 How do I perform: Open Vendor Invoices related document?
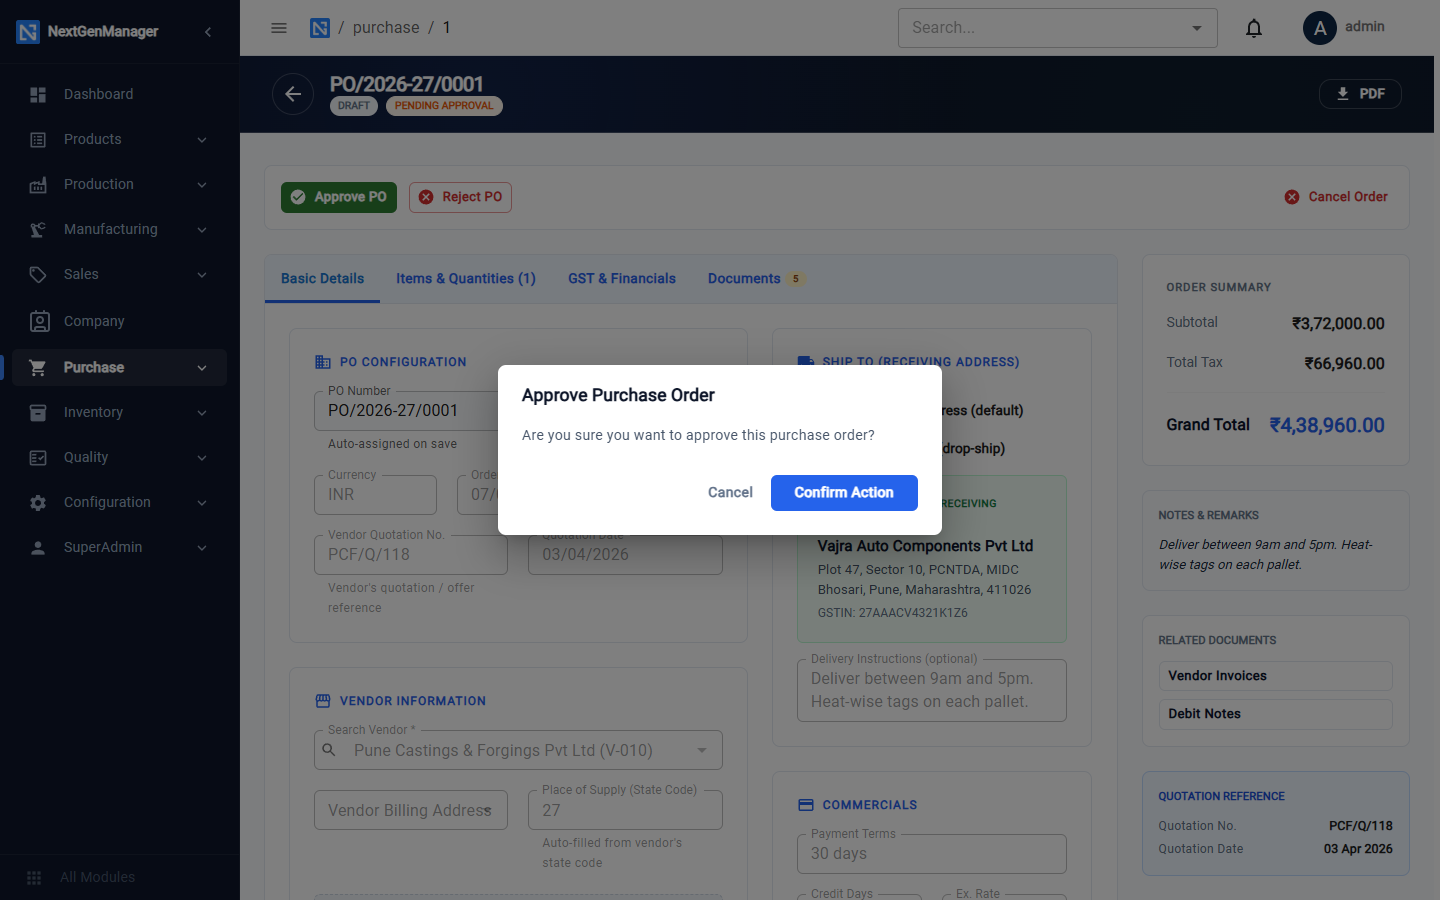[x=1275, y=676]
